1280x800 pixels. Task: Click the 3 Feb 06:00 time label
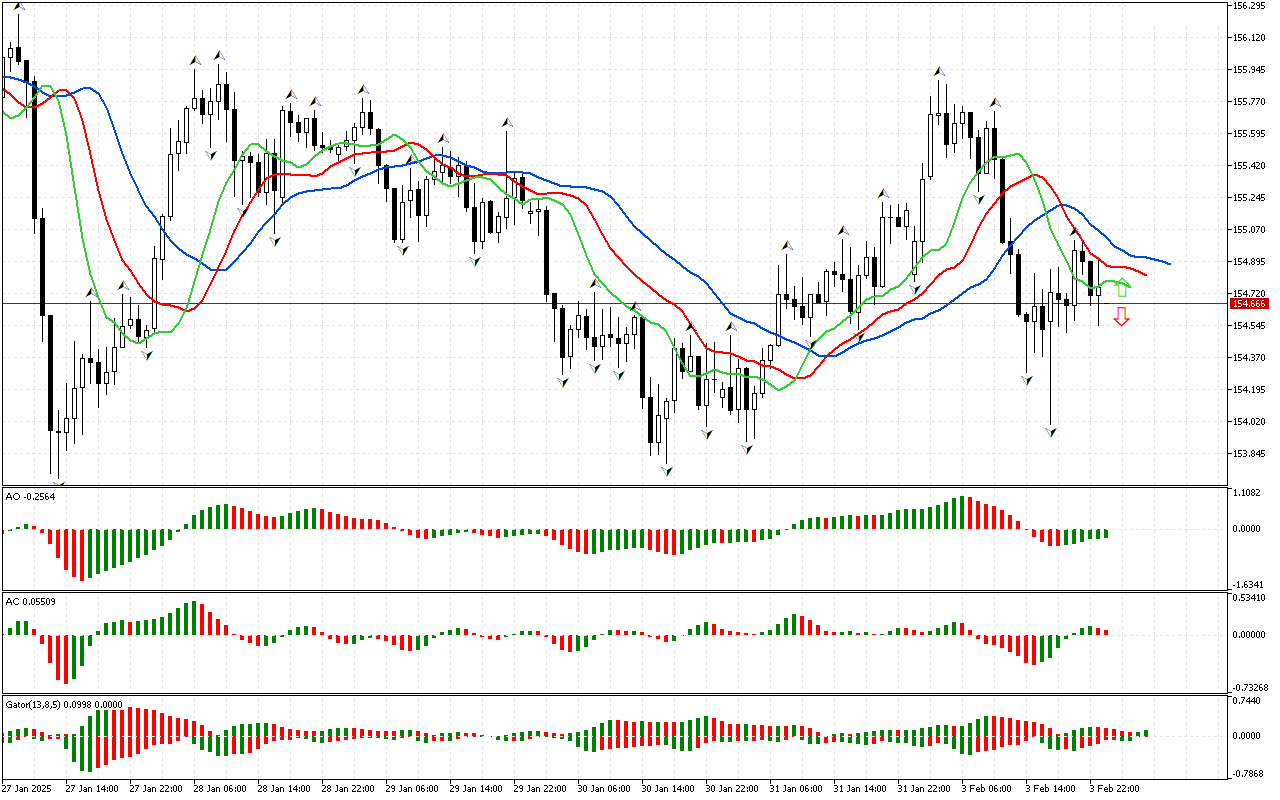click(985, 789)
